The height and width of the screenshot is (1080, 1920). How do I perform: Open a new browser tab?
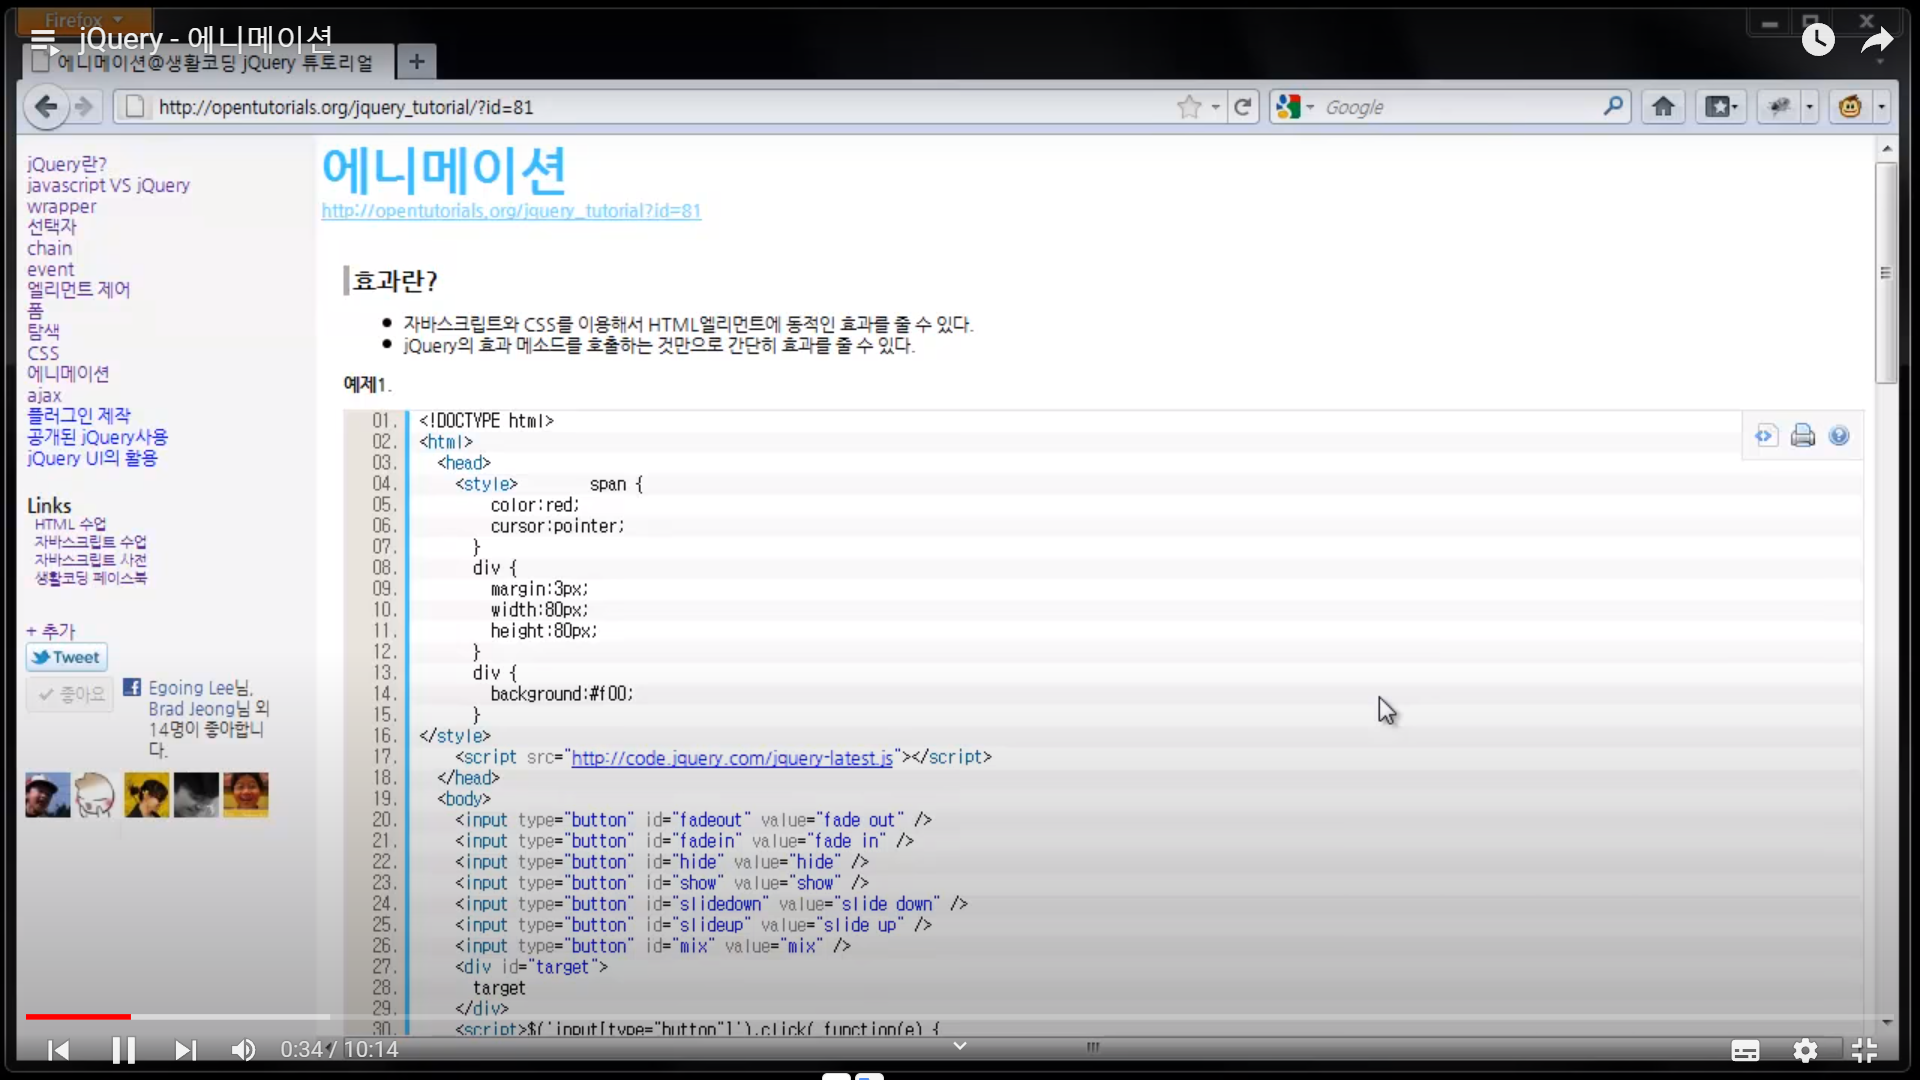click(416, 62)
